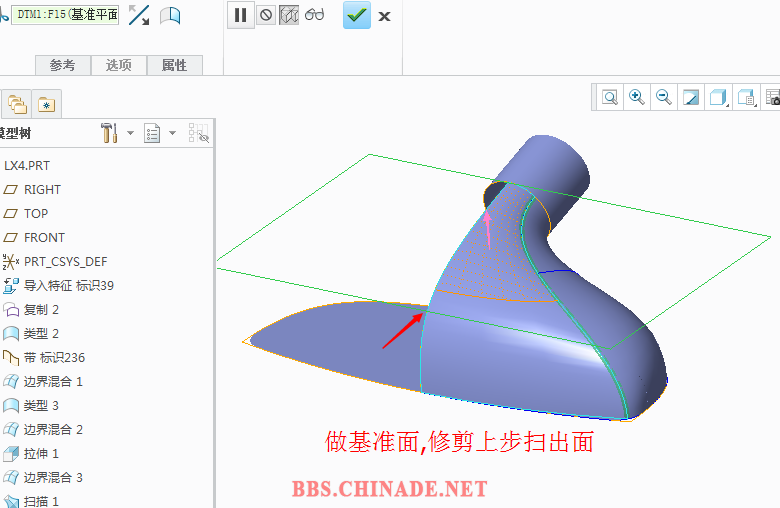Open the saved orientations icon
Screen dimensions: 780x508
[746, 97]
